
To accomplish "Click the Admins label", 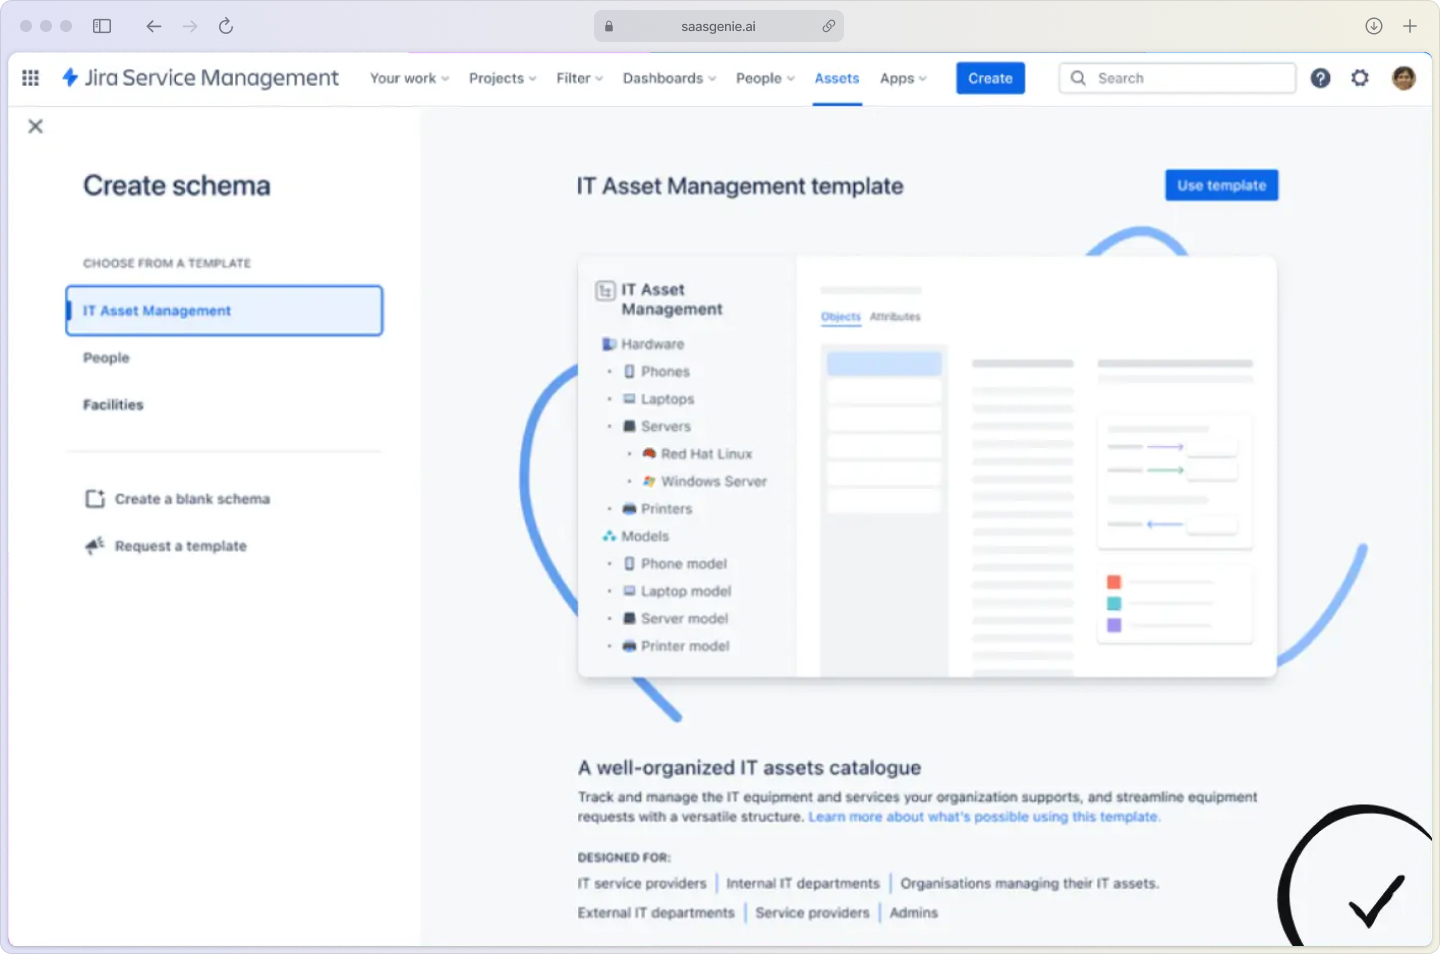I will tap(914, 913).
